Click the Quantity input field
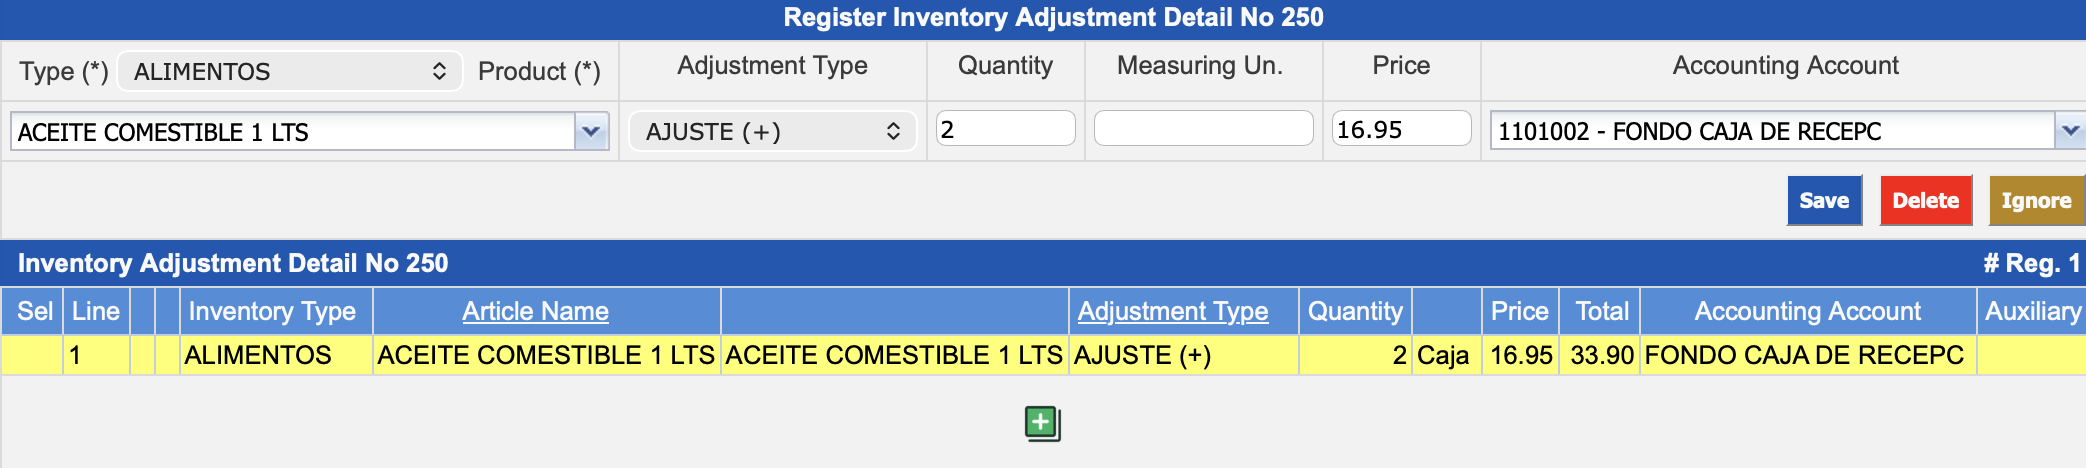 click(1005, 129)
